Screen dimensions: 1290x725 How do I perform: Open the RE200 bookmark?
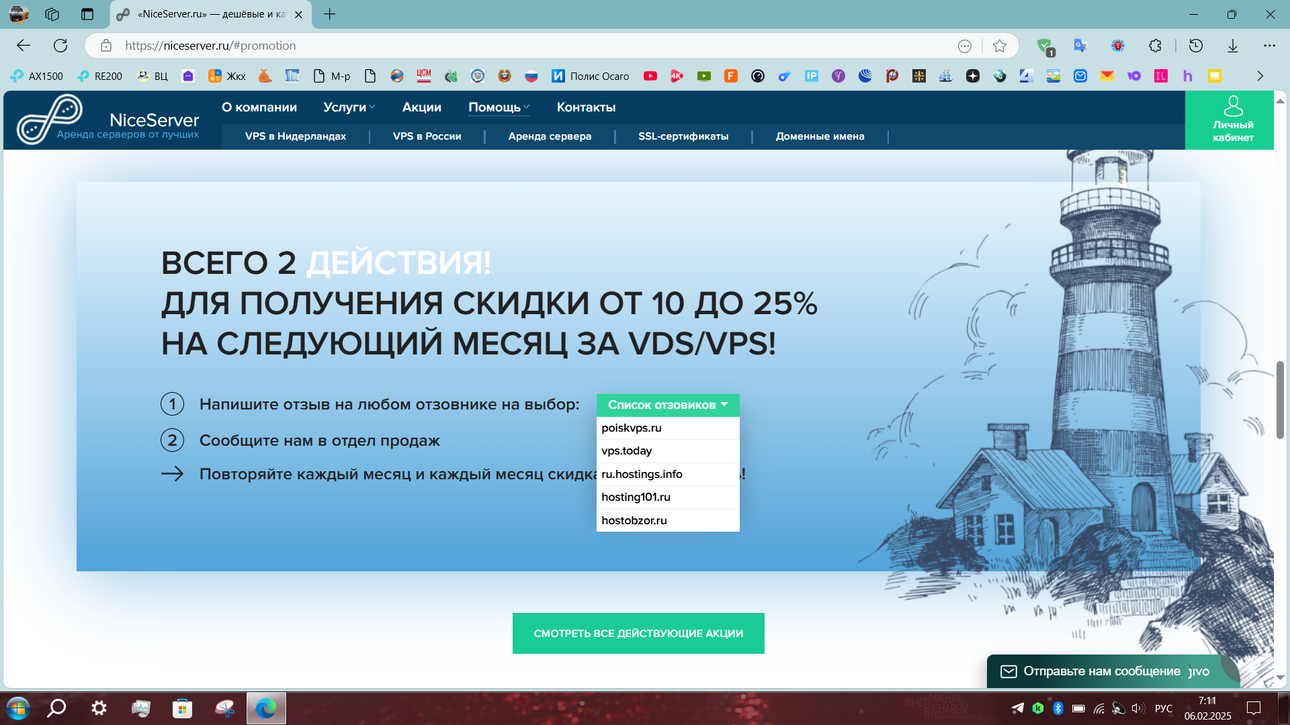(100, 76)
